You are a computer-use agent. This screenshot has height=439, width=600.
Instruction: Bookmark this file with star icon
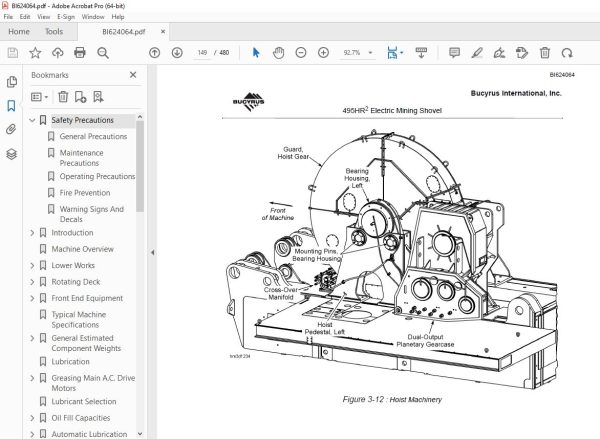35,52
